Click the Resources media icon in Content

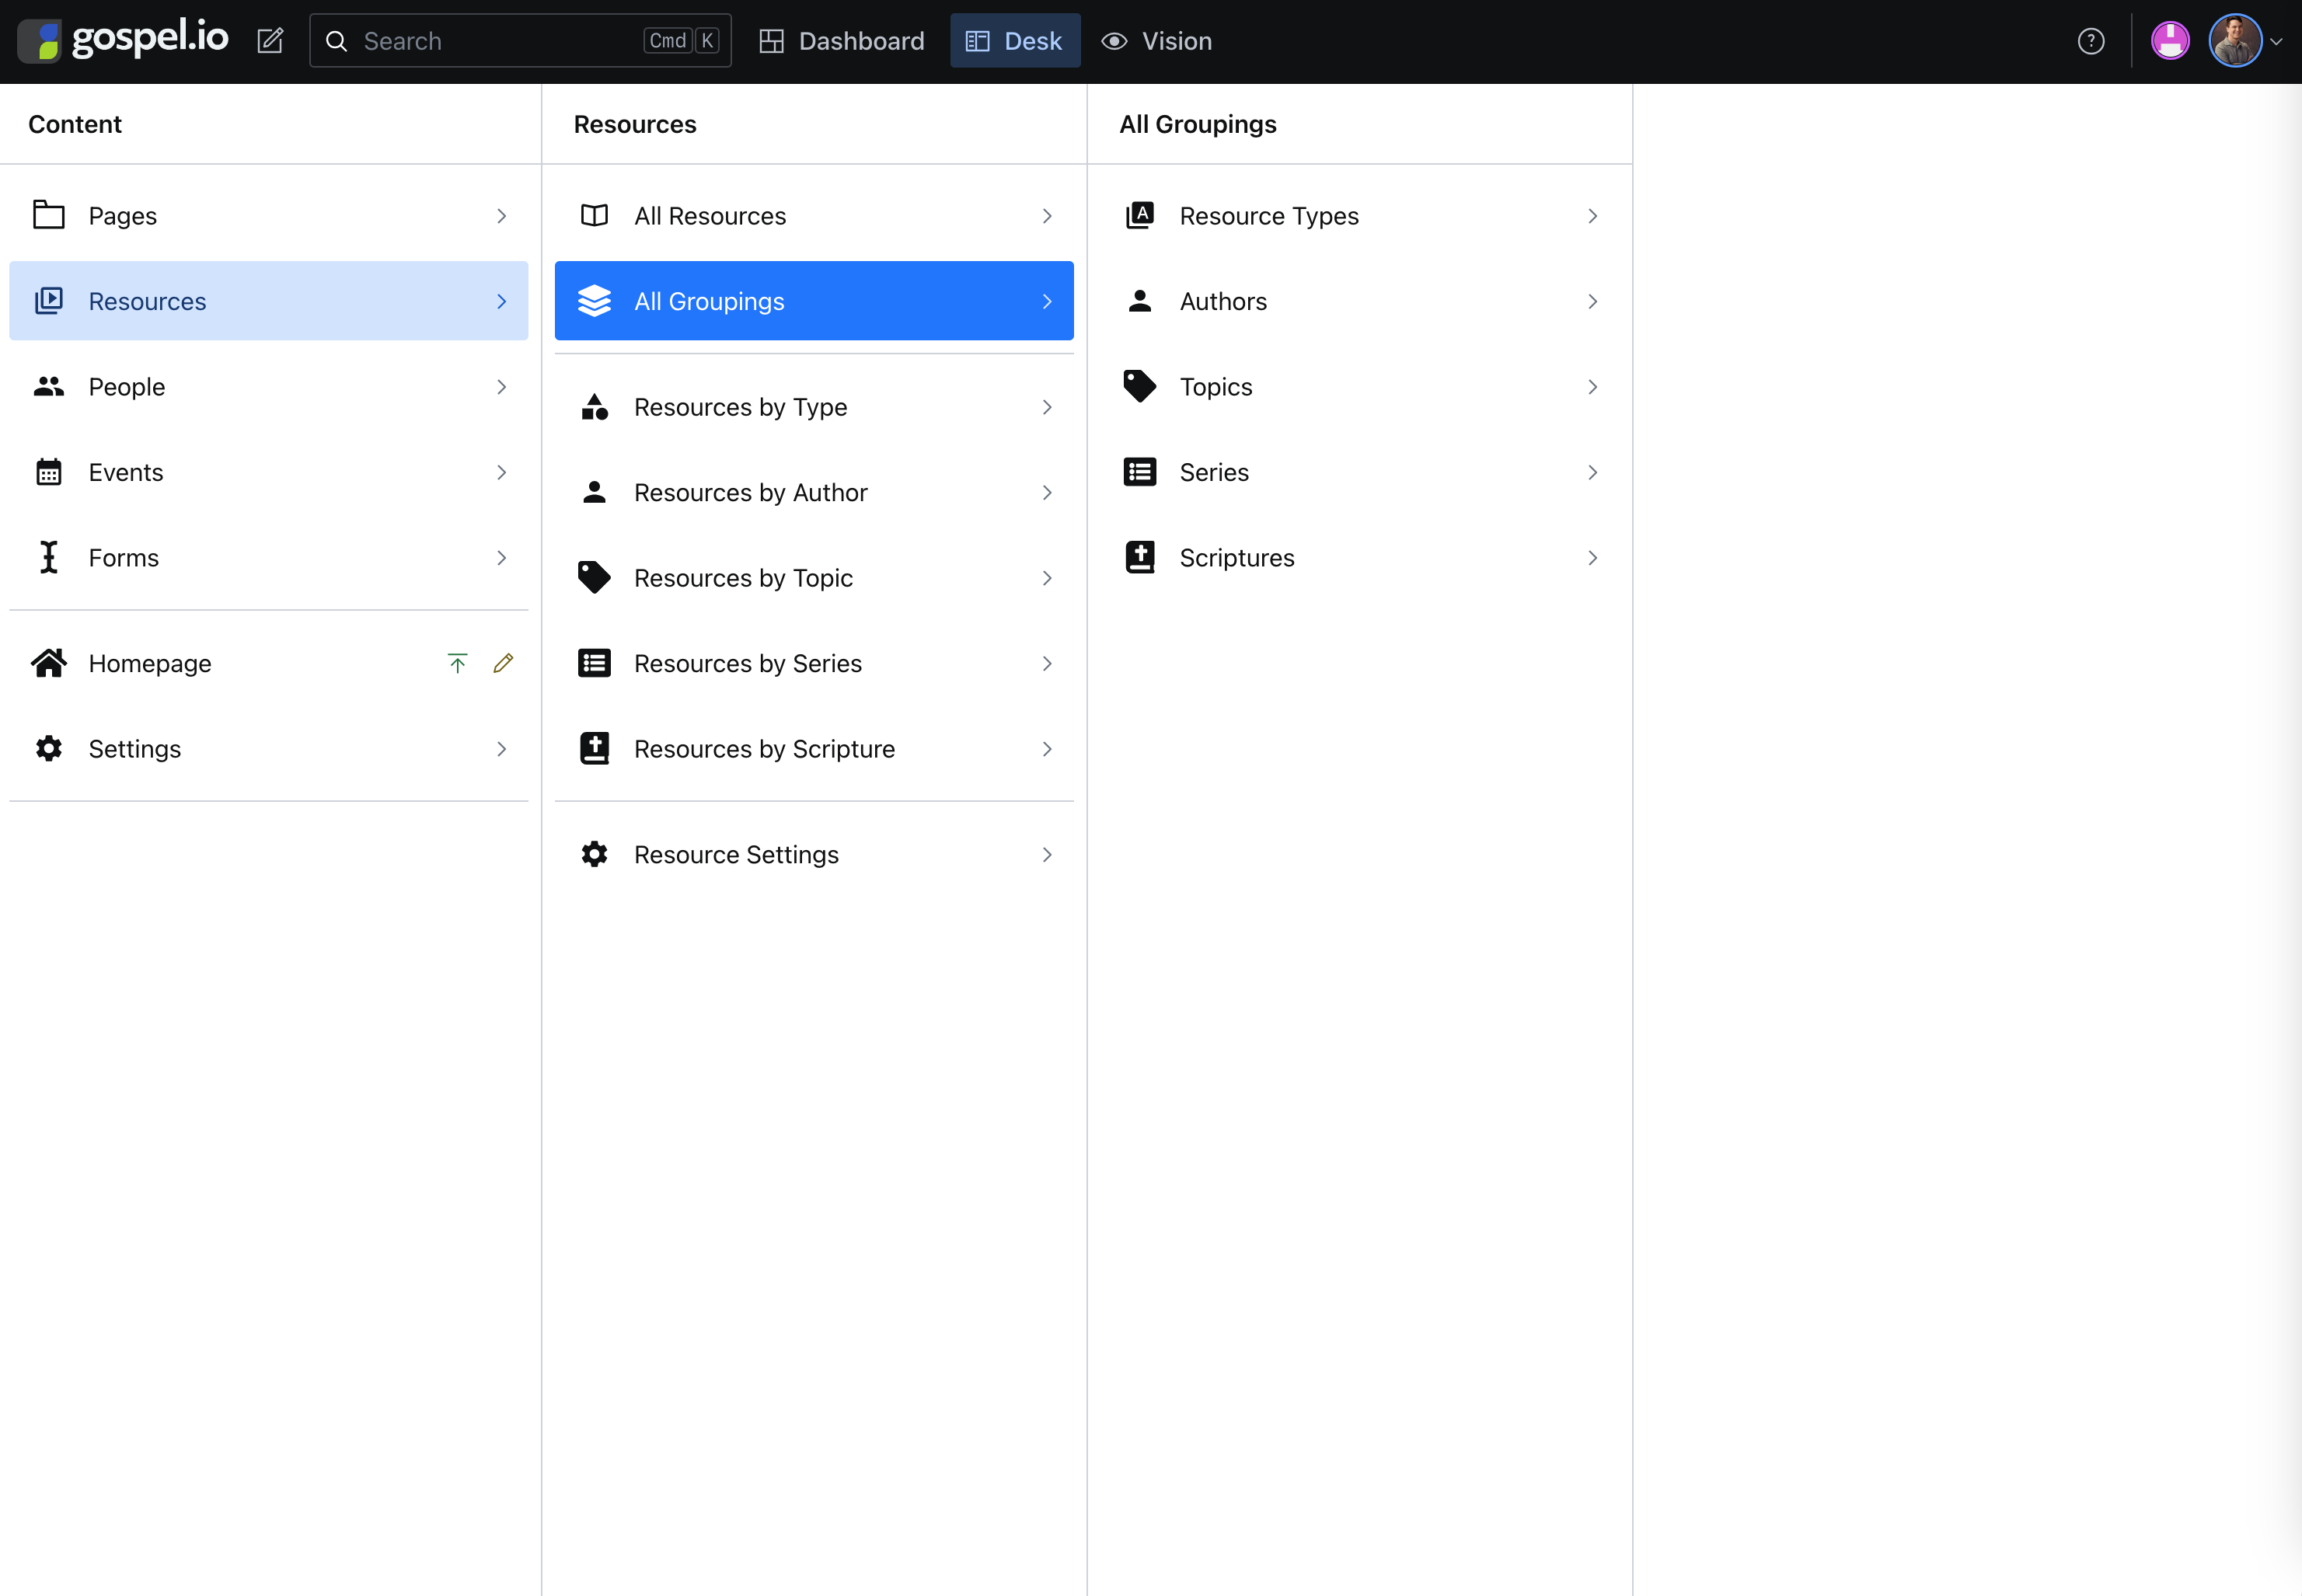(49, 301)
